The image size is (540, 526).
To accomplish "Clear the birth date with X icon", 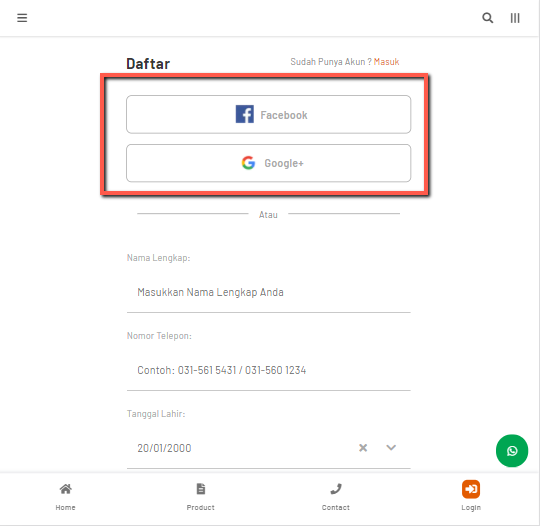I will [x=363, y=448].
